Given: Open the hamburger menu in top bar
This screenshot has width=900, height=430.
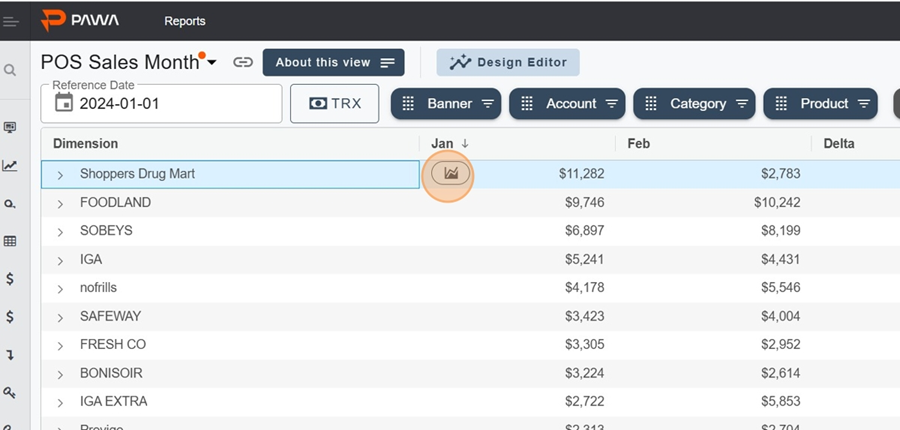Looking at the screenshot, I should click(10, 22).
